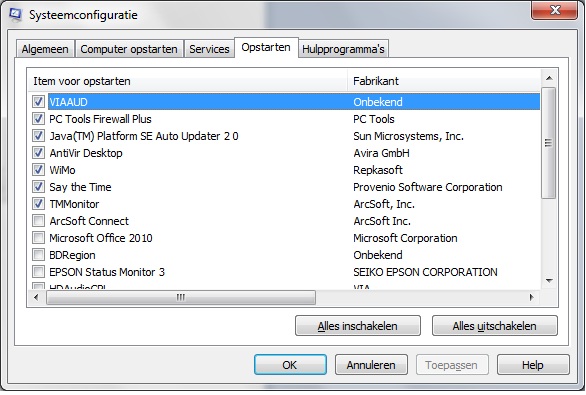Click the horizontal scroll left arrow

36,297
